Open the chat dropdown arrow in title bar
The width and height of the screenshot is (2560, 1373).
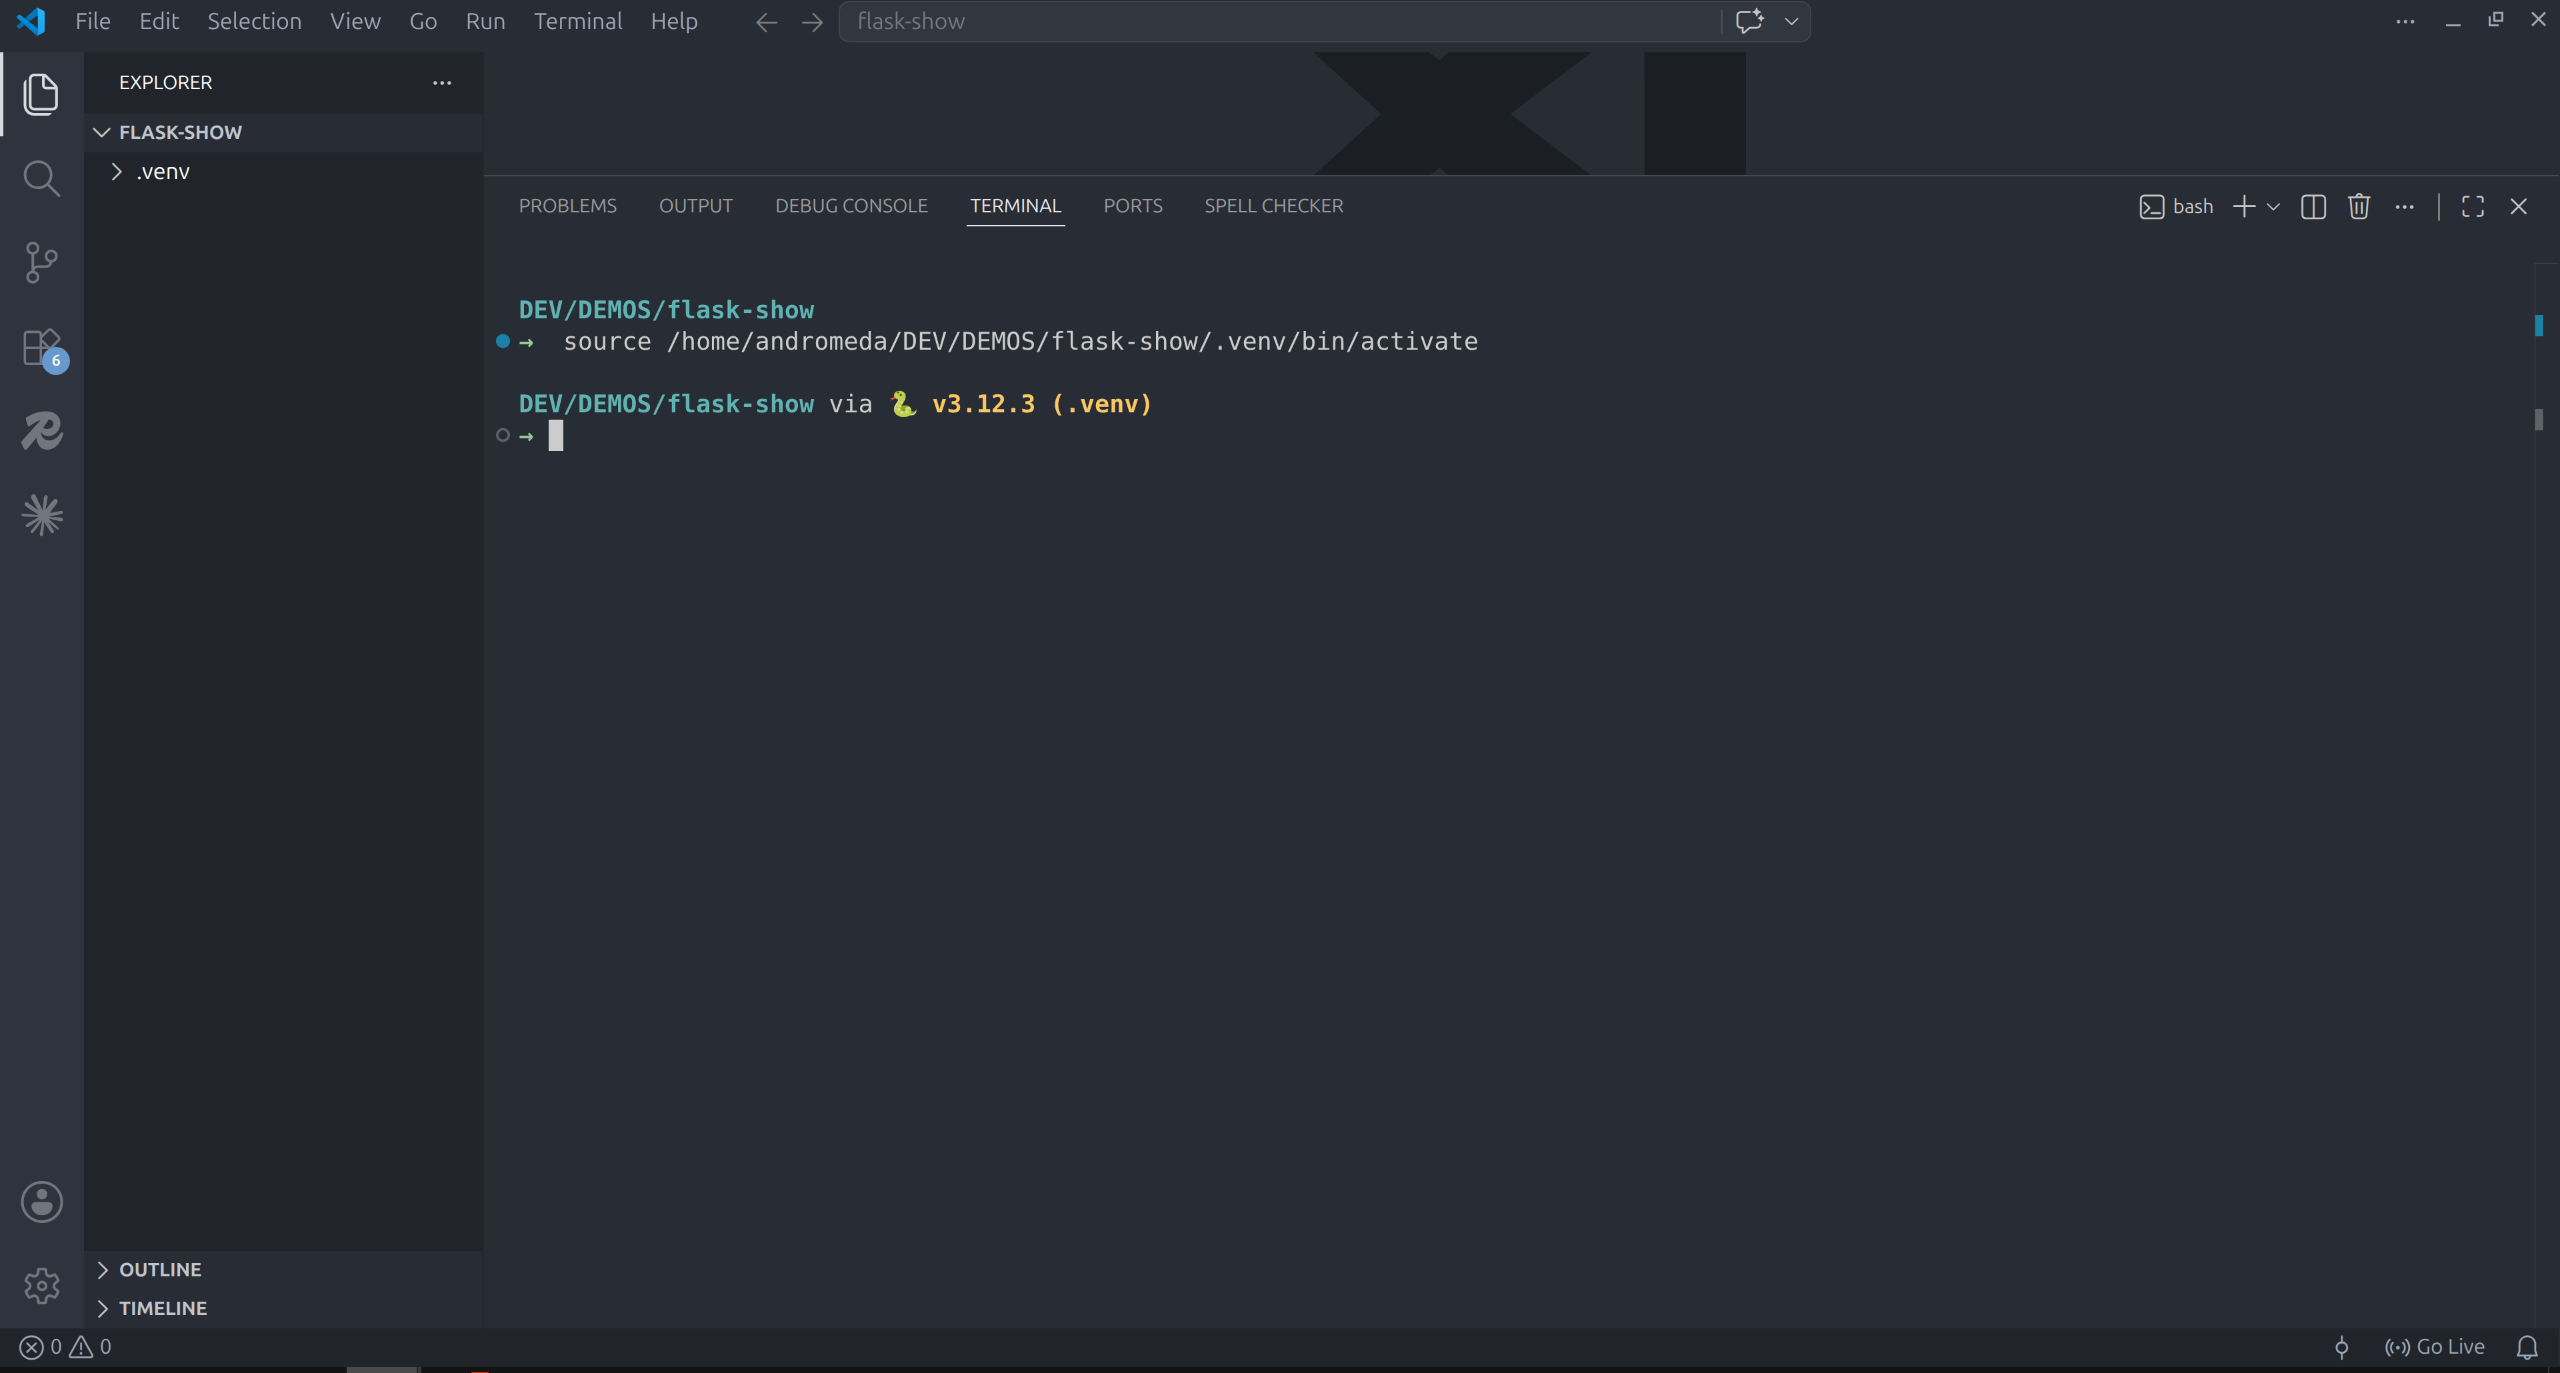coord(1791,21)
